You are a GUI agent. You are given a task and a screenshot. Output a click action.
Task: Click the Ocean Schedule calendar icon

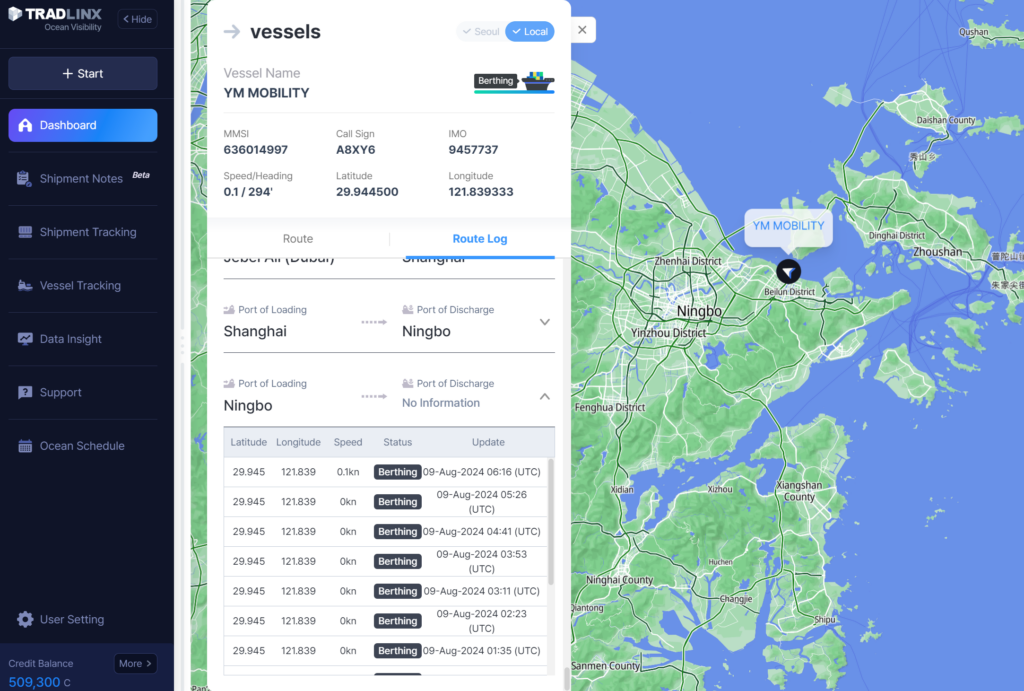25,446
